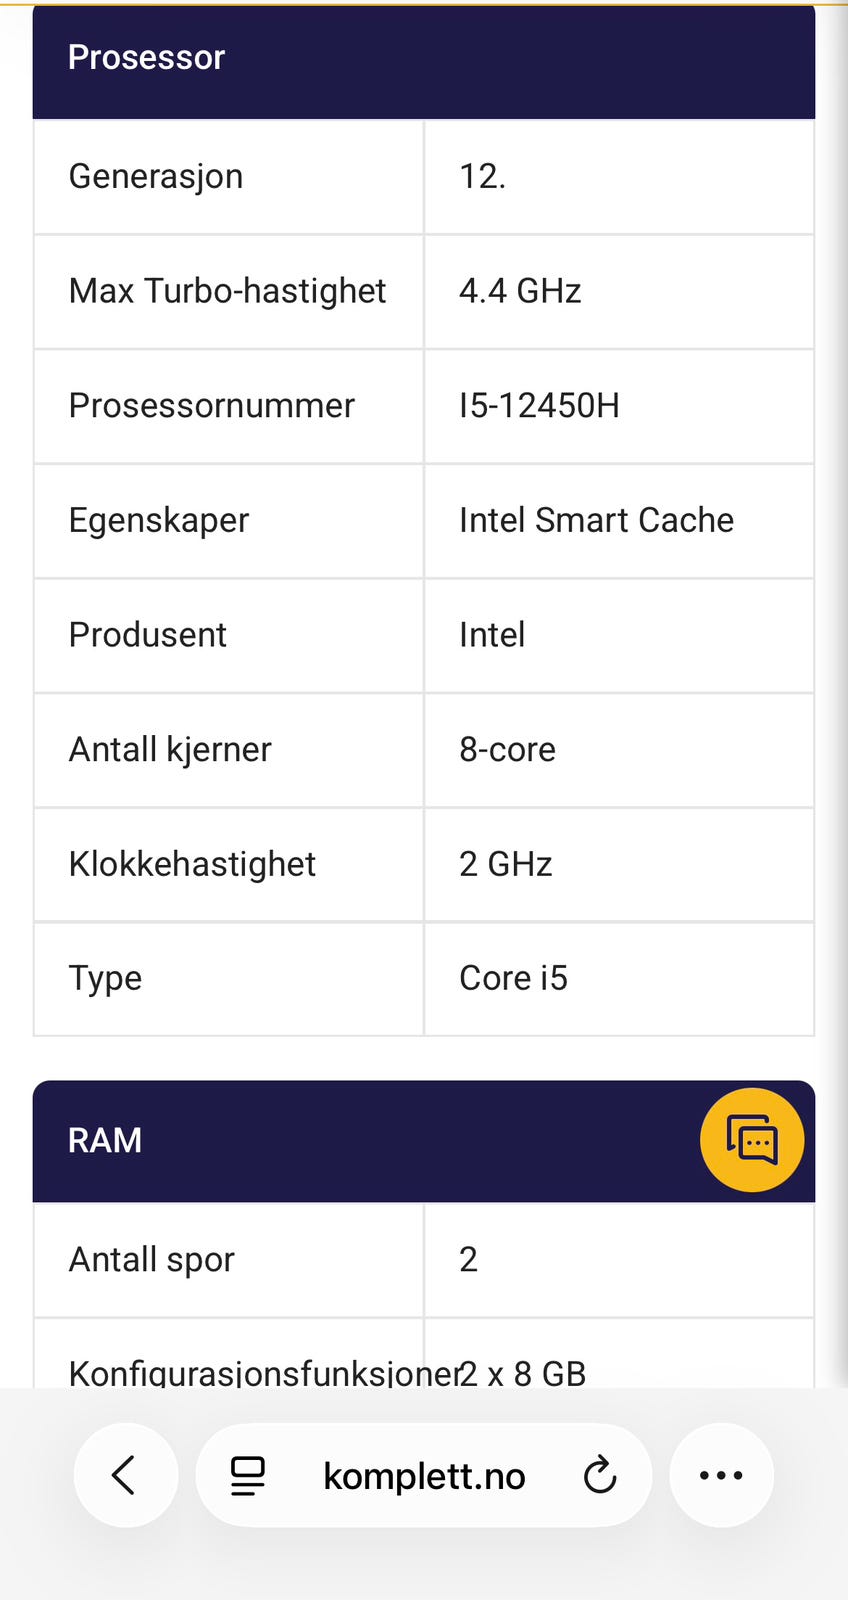Select the Klokkehastighet row label
848x1600 pixels.
192,864
